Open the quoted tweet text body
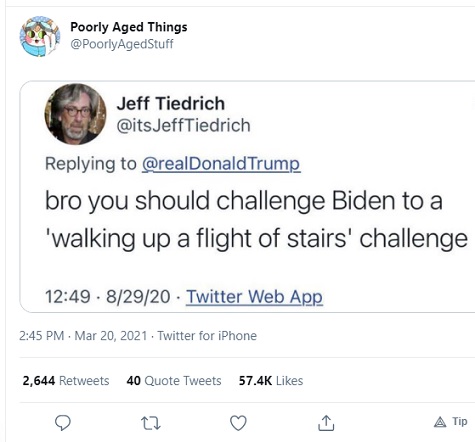The width and height of the screenshot is (475, 442). point(256,220)
